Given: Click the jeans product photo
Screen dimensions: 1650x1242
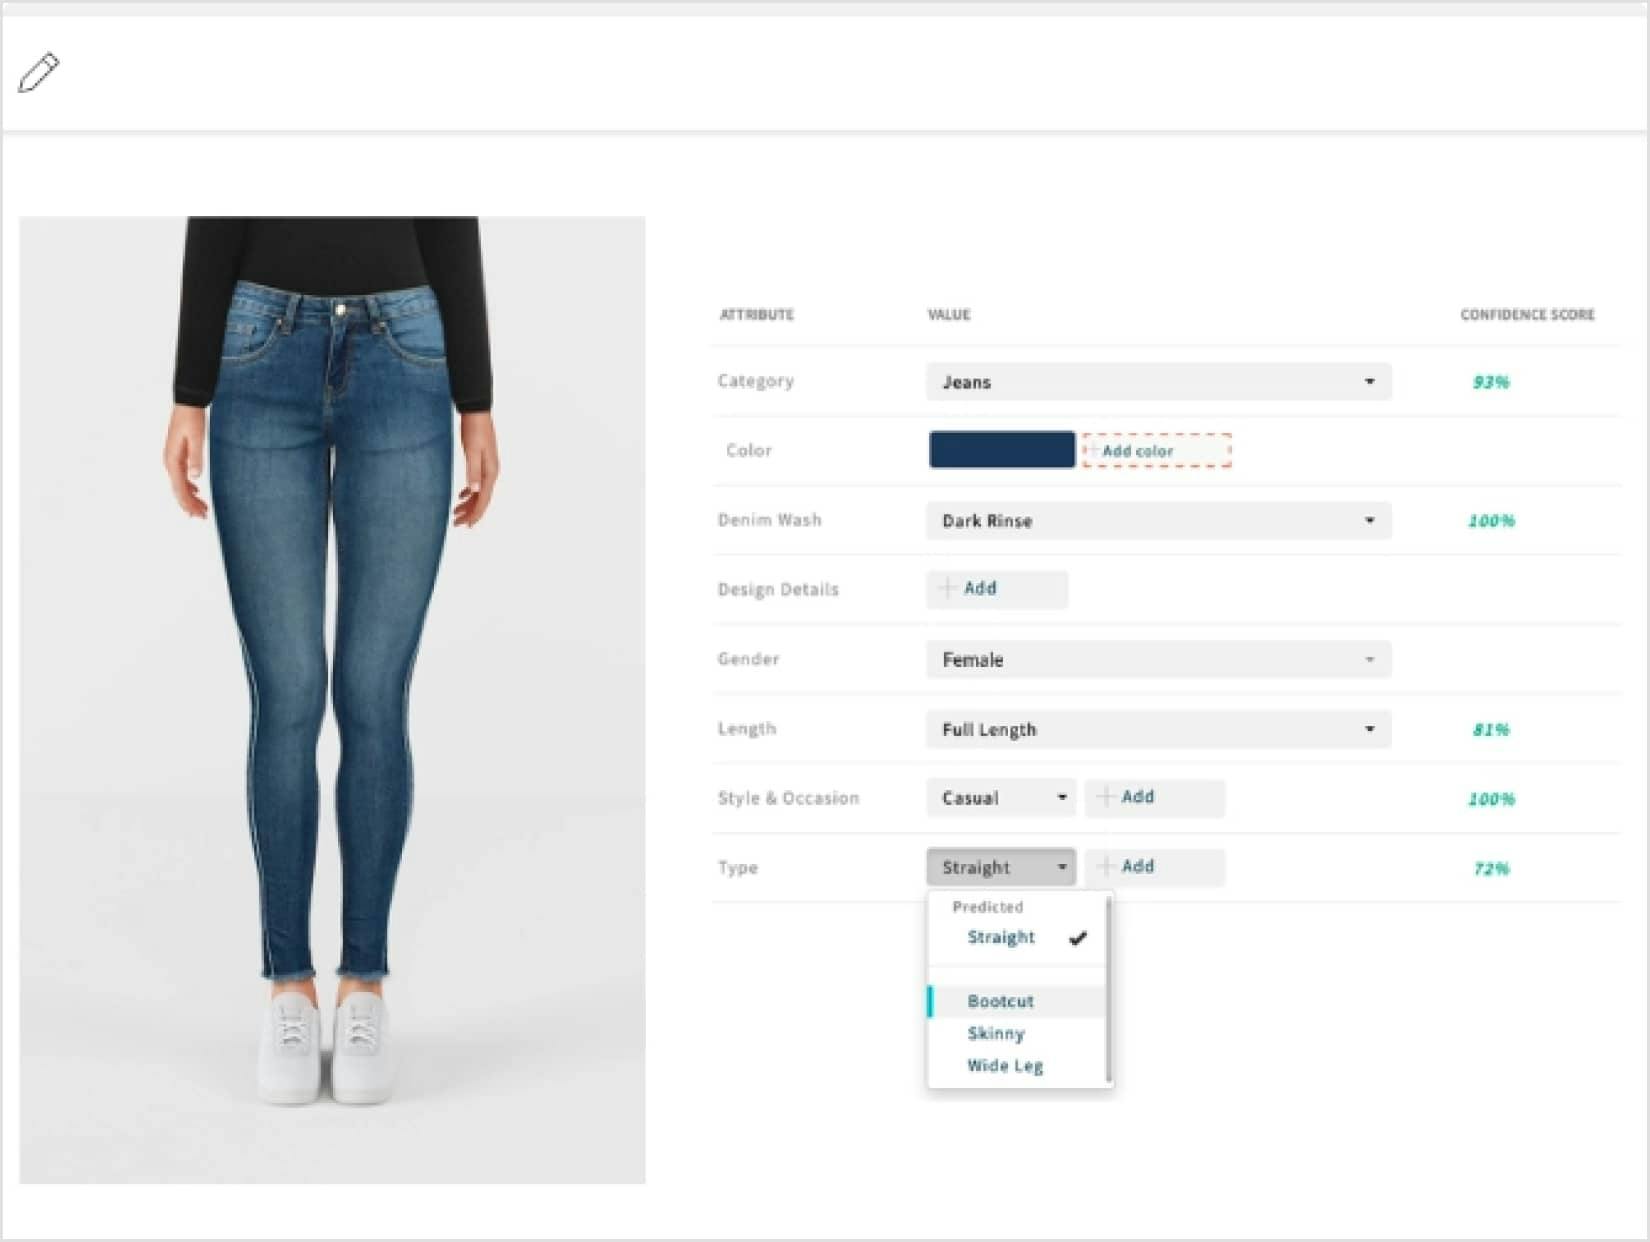Looking at the screenshot, I should [334, 700].
